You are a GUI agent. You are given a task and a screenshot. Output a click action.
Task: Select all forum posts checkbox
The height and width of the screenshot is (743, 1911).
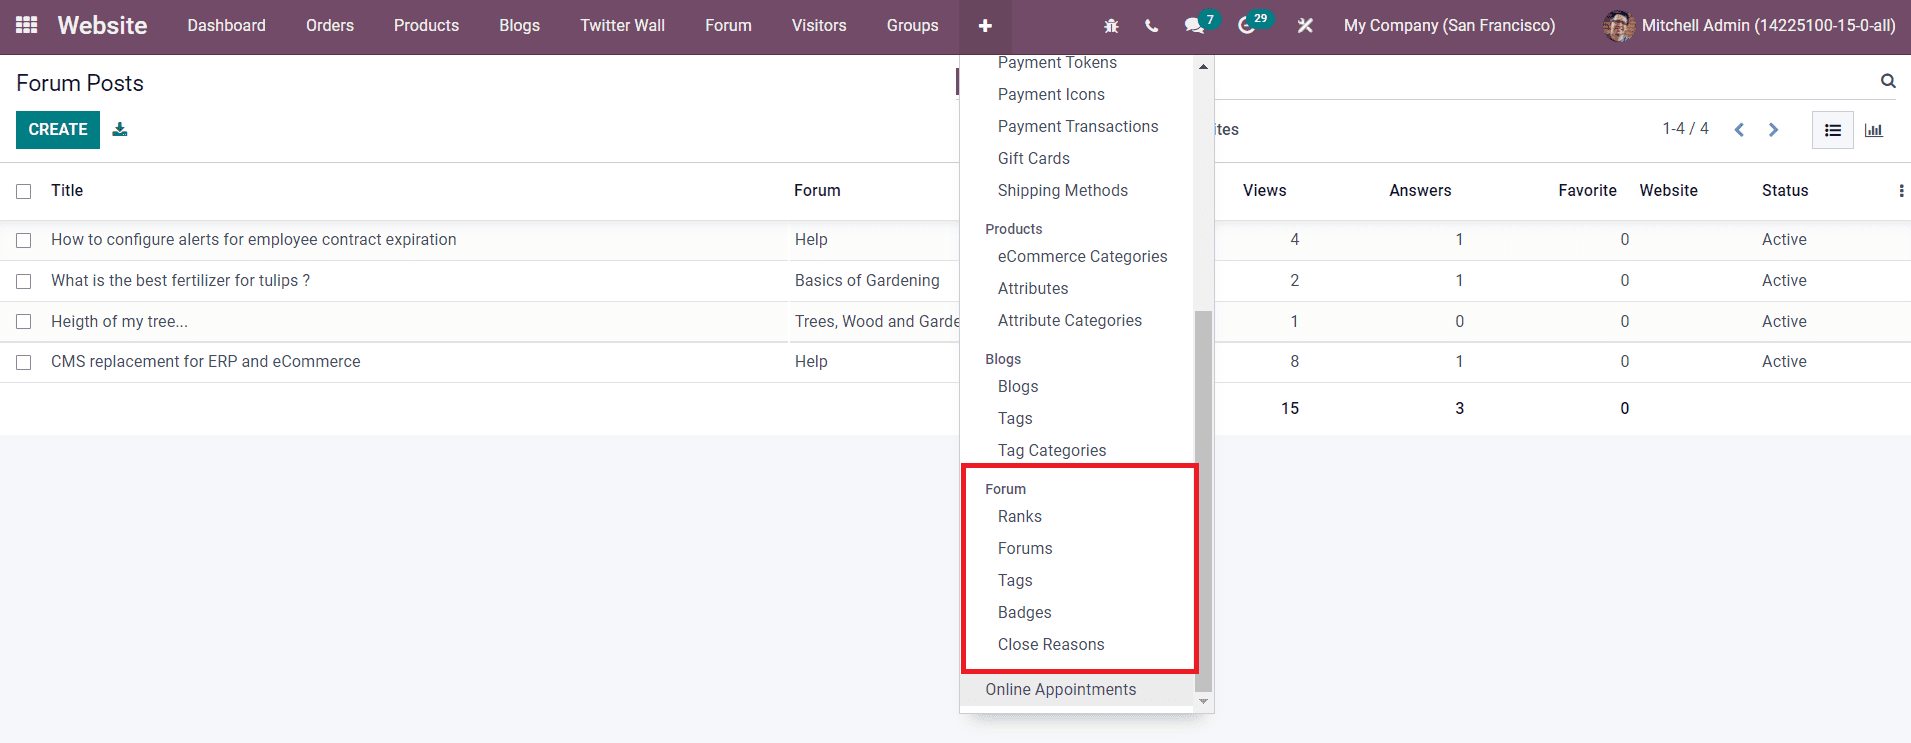[24, 191]
